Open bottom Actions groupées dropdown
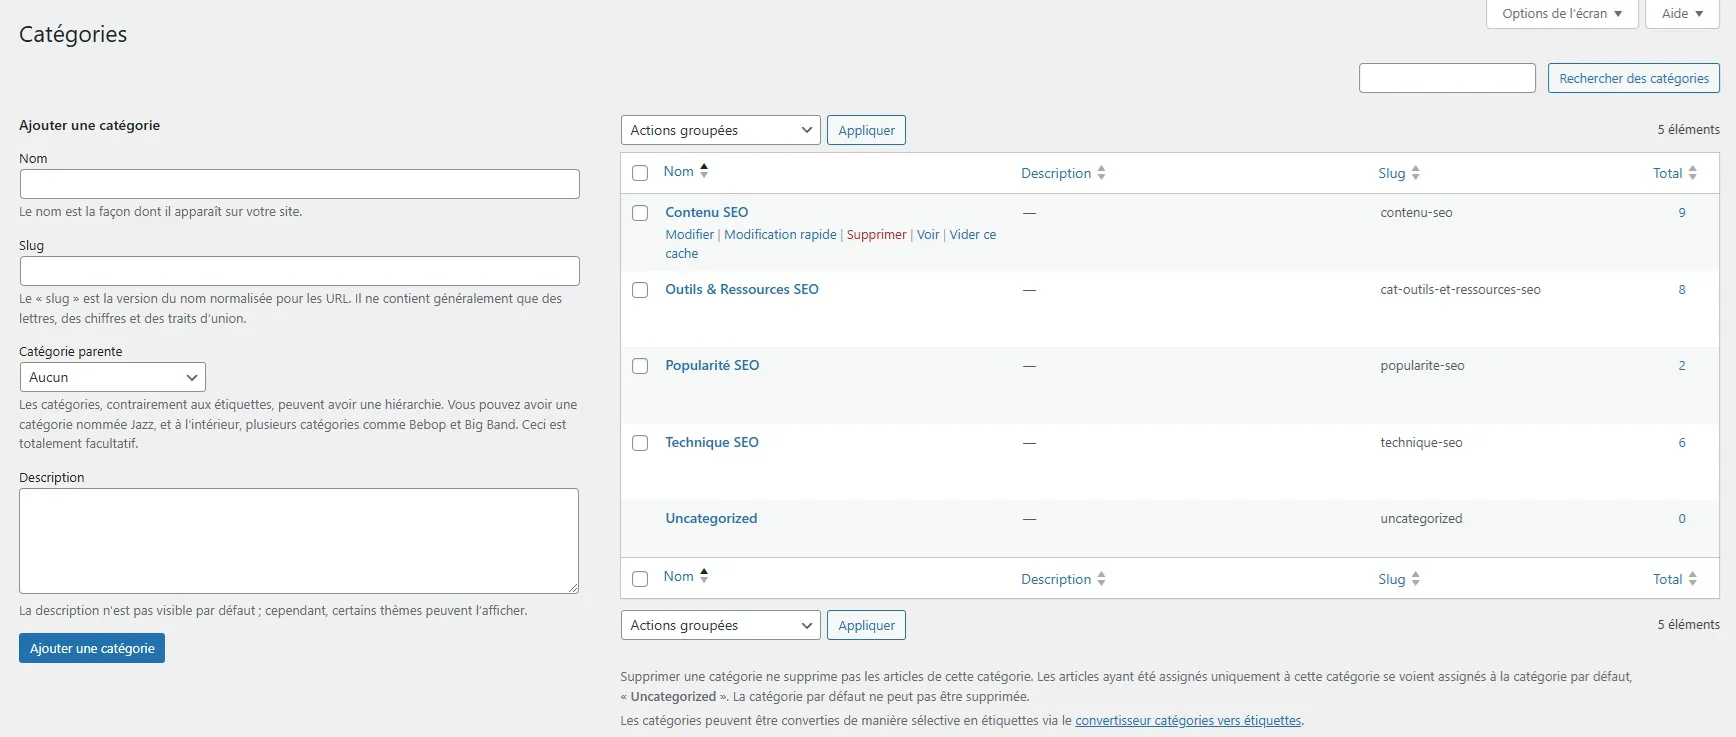 tap(720, 625)
